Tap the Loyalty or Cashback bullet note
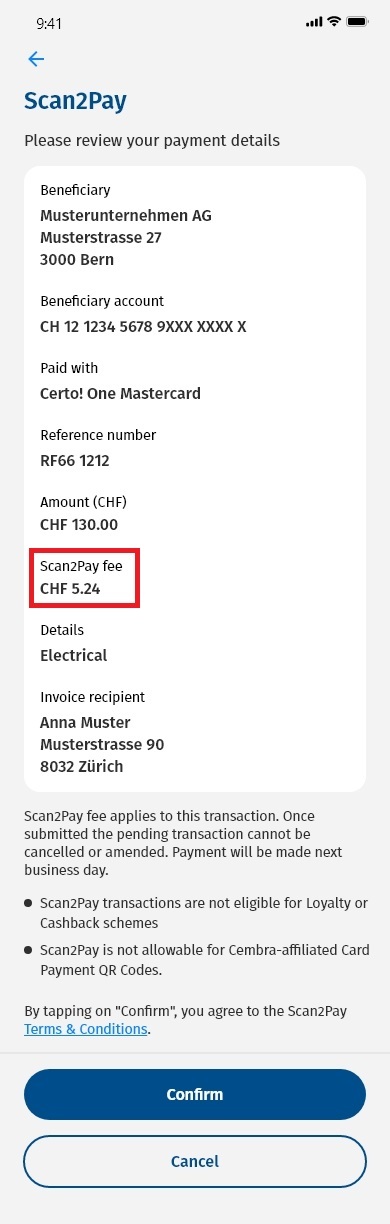This screenshot has height=1224, width=390. 195,913
